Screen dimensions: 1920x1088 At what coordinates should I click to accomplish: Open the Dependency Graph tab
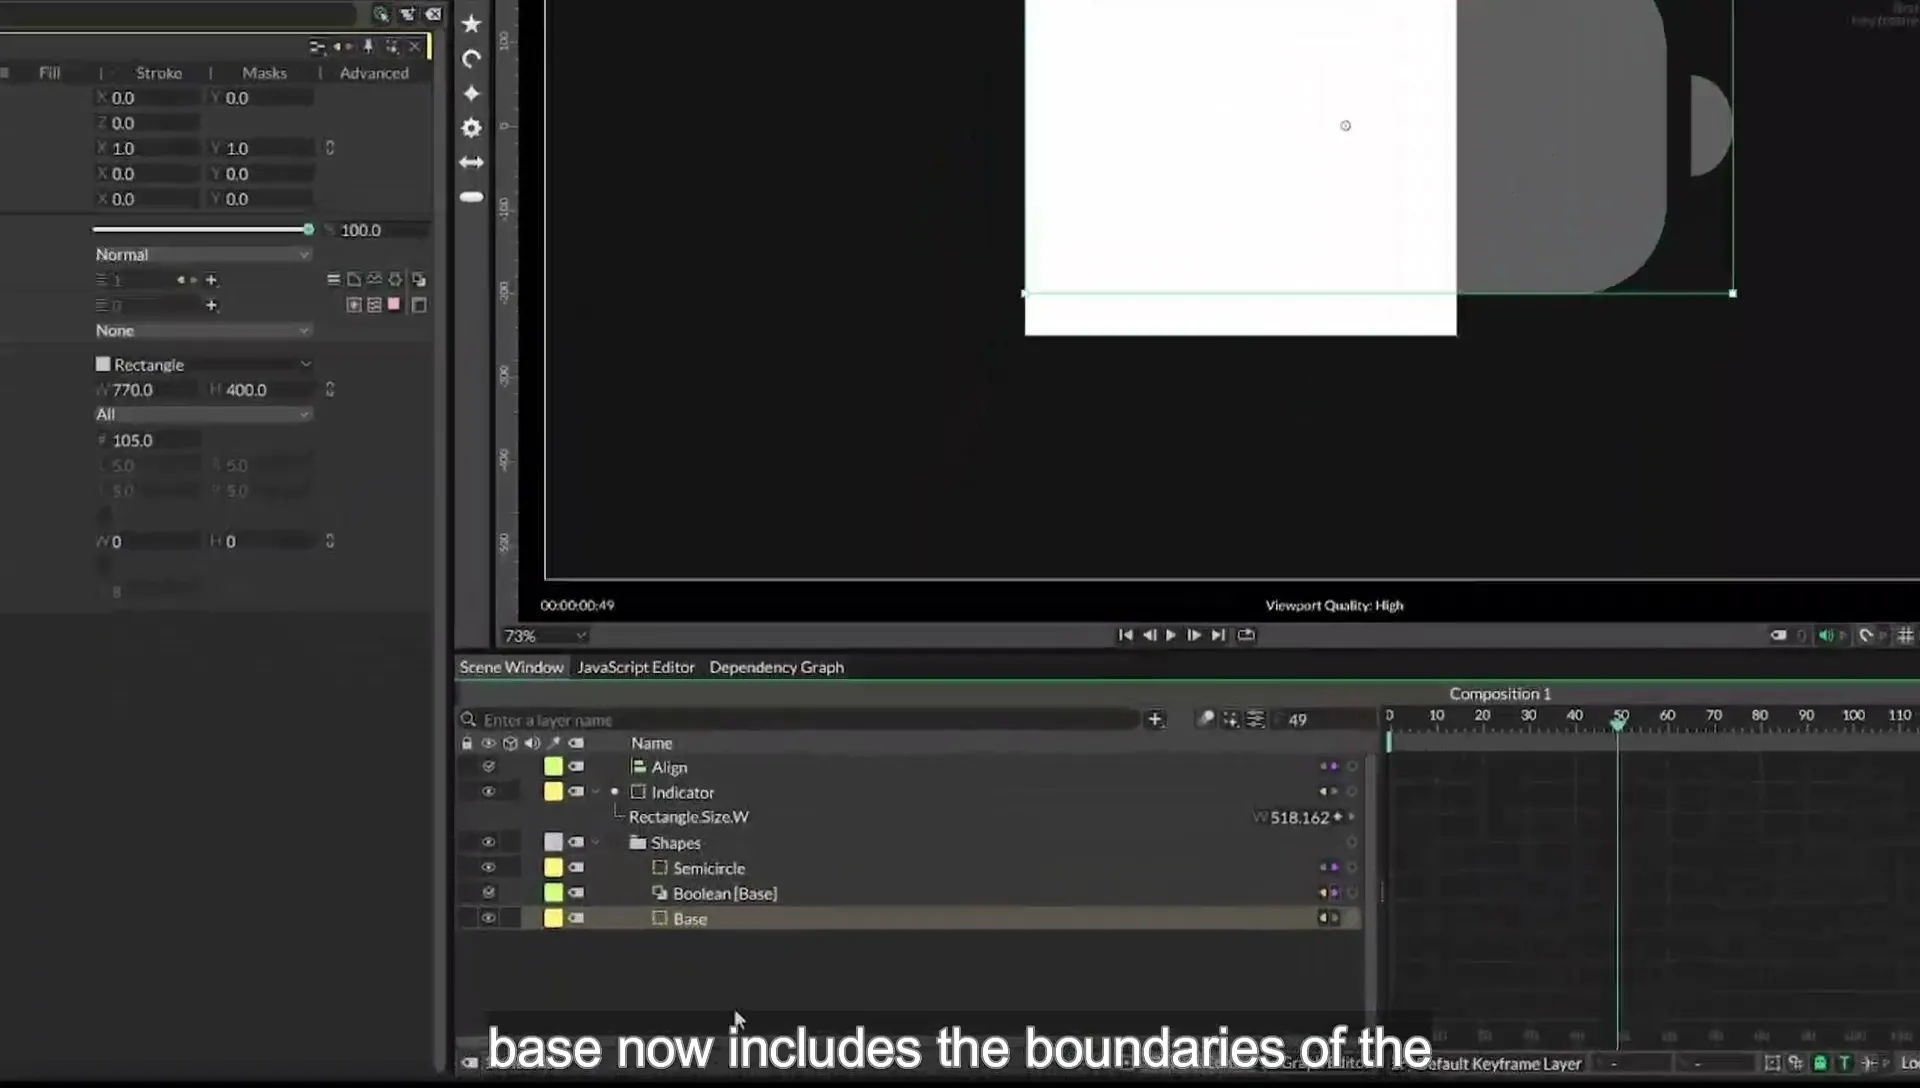777,667
